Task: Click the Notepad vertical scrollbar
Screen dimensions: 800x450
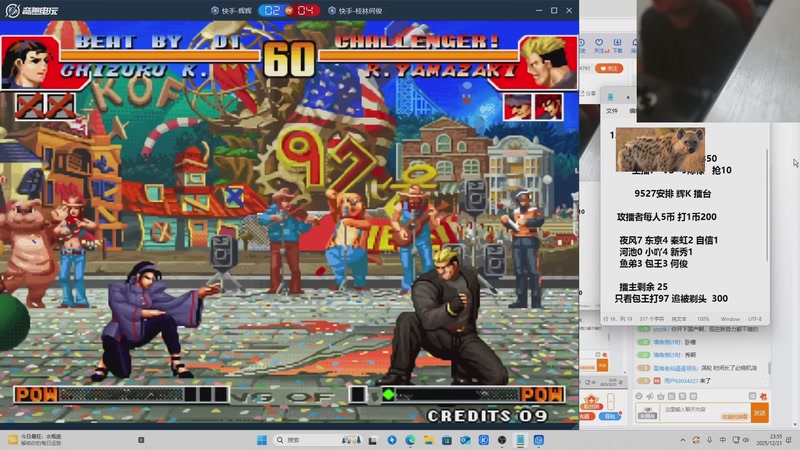Action: [767, 205]
